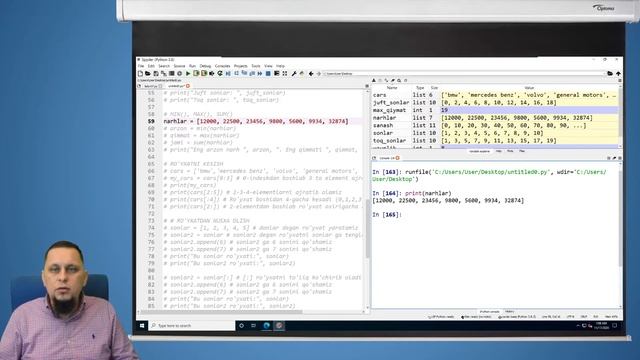Screen dimensions: 640x360
Task: Open IPython console options menu icon
Action: (x=620, y=158)
